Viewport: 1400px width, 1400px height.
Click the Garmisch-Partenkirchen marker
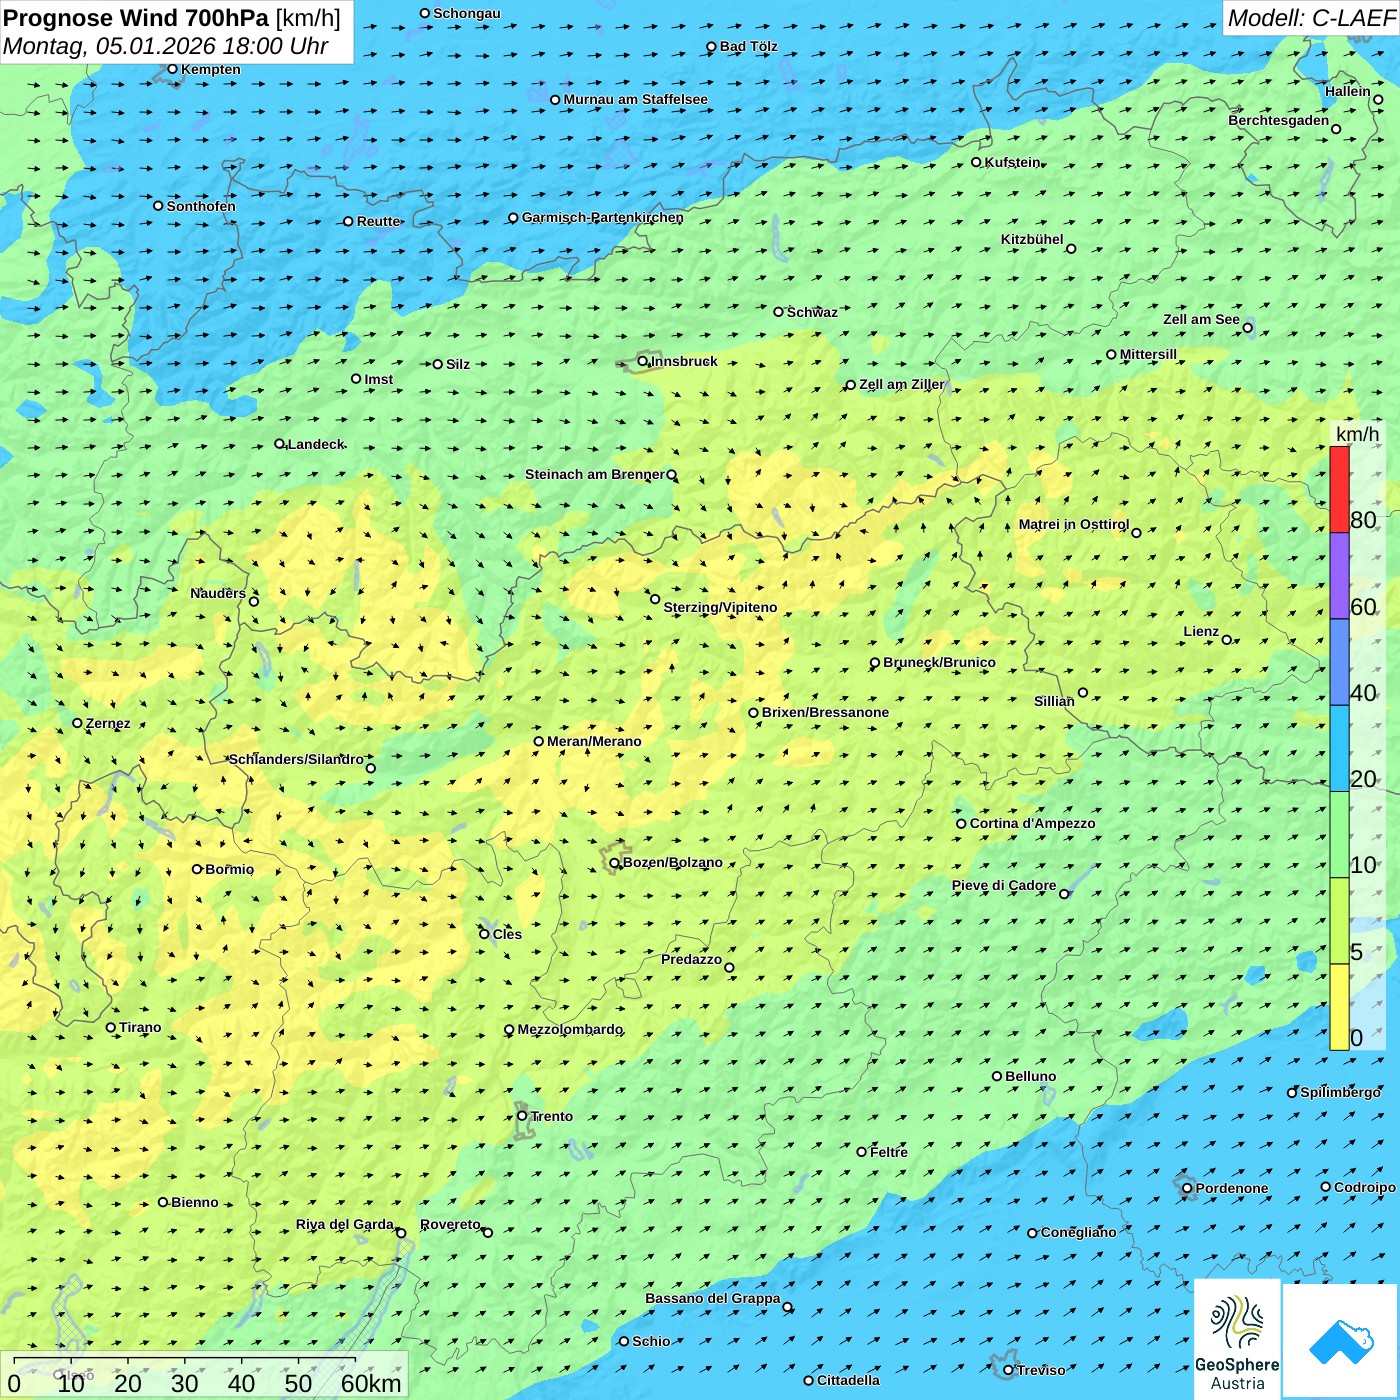(514, 218)
